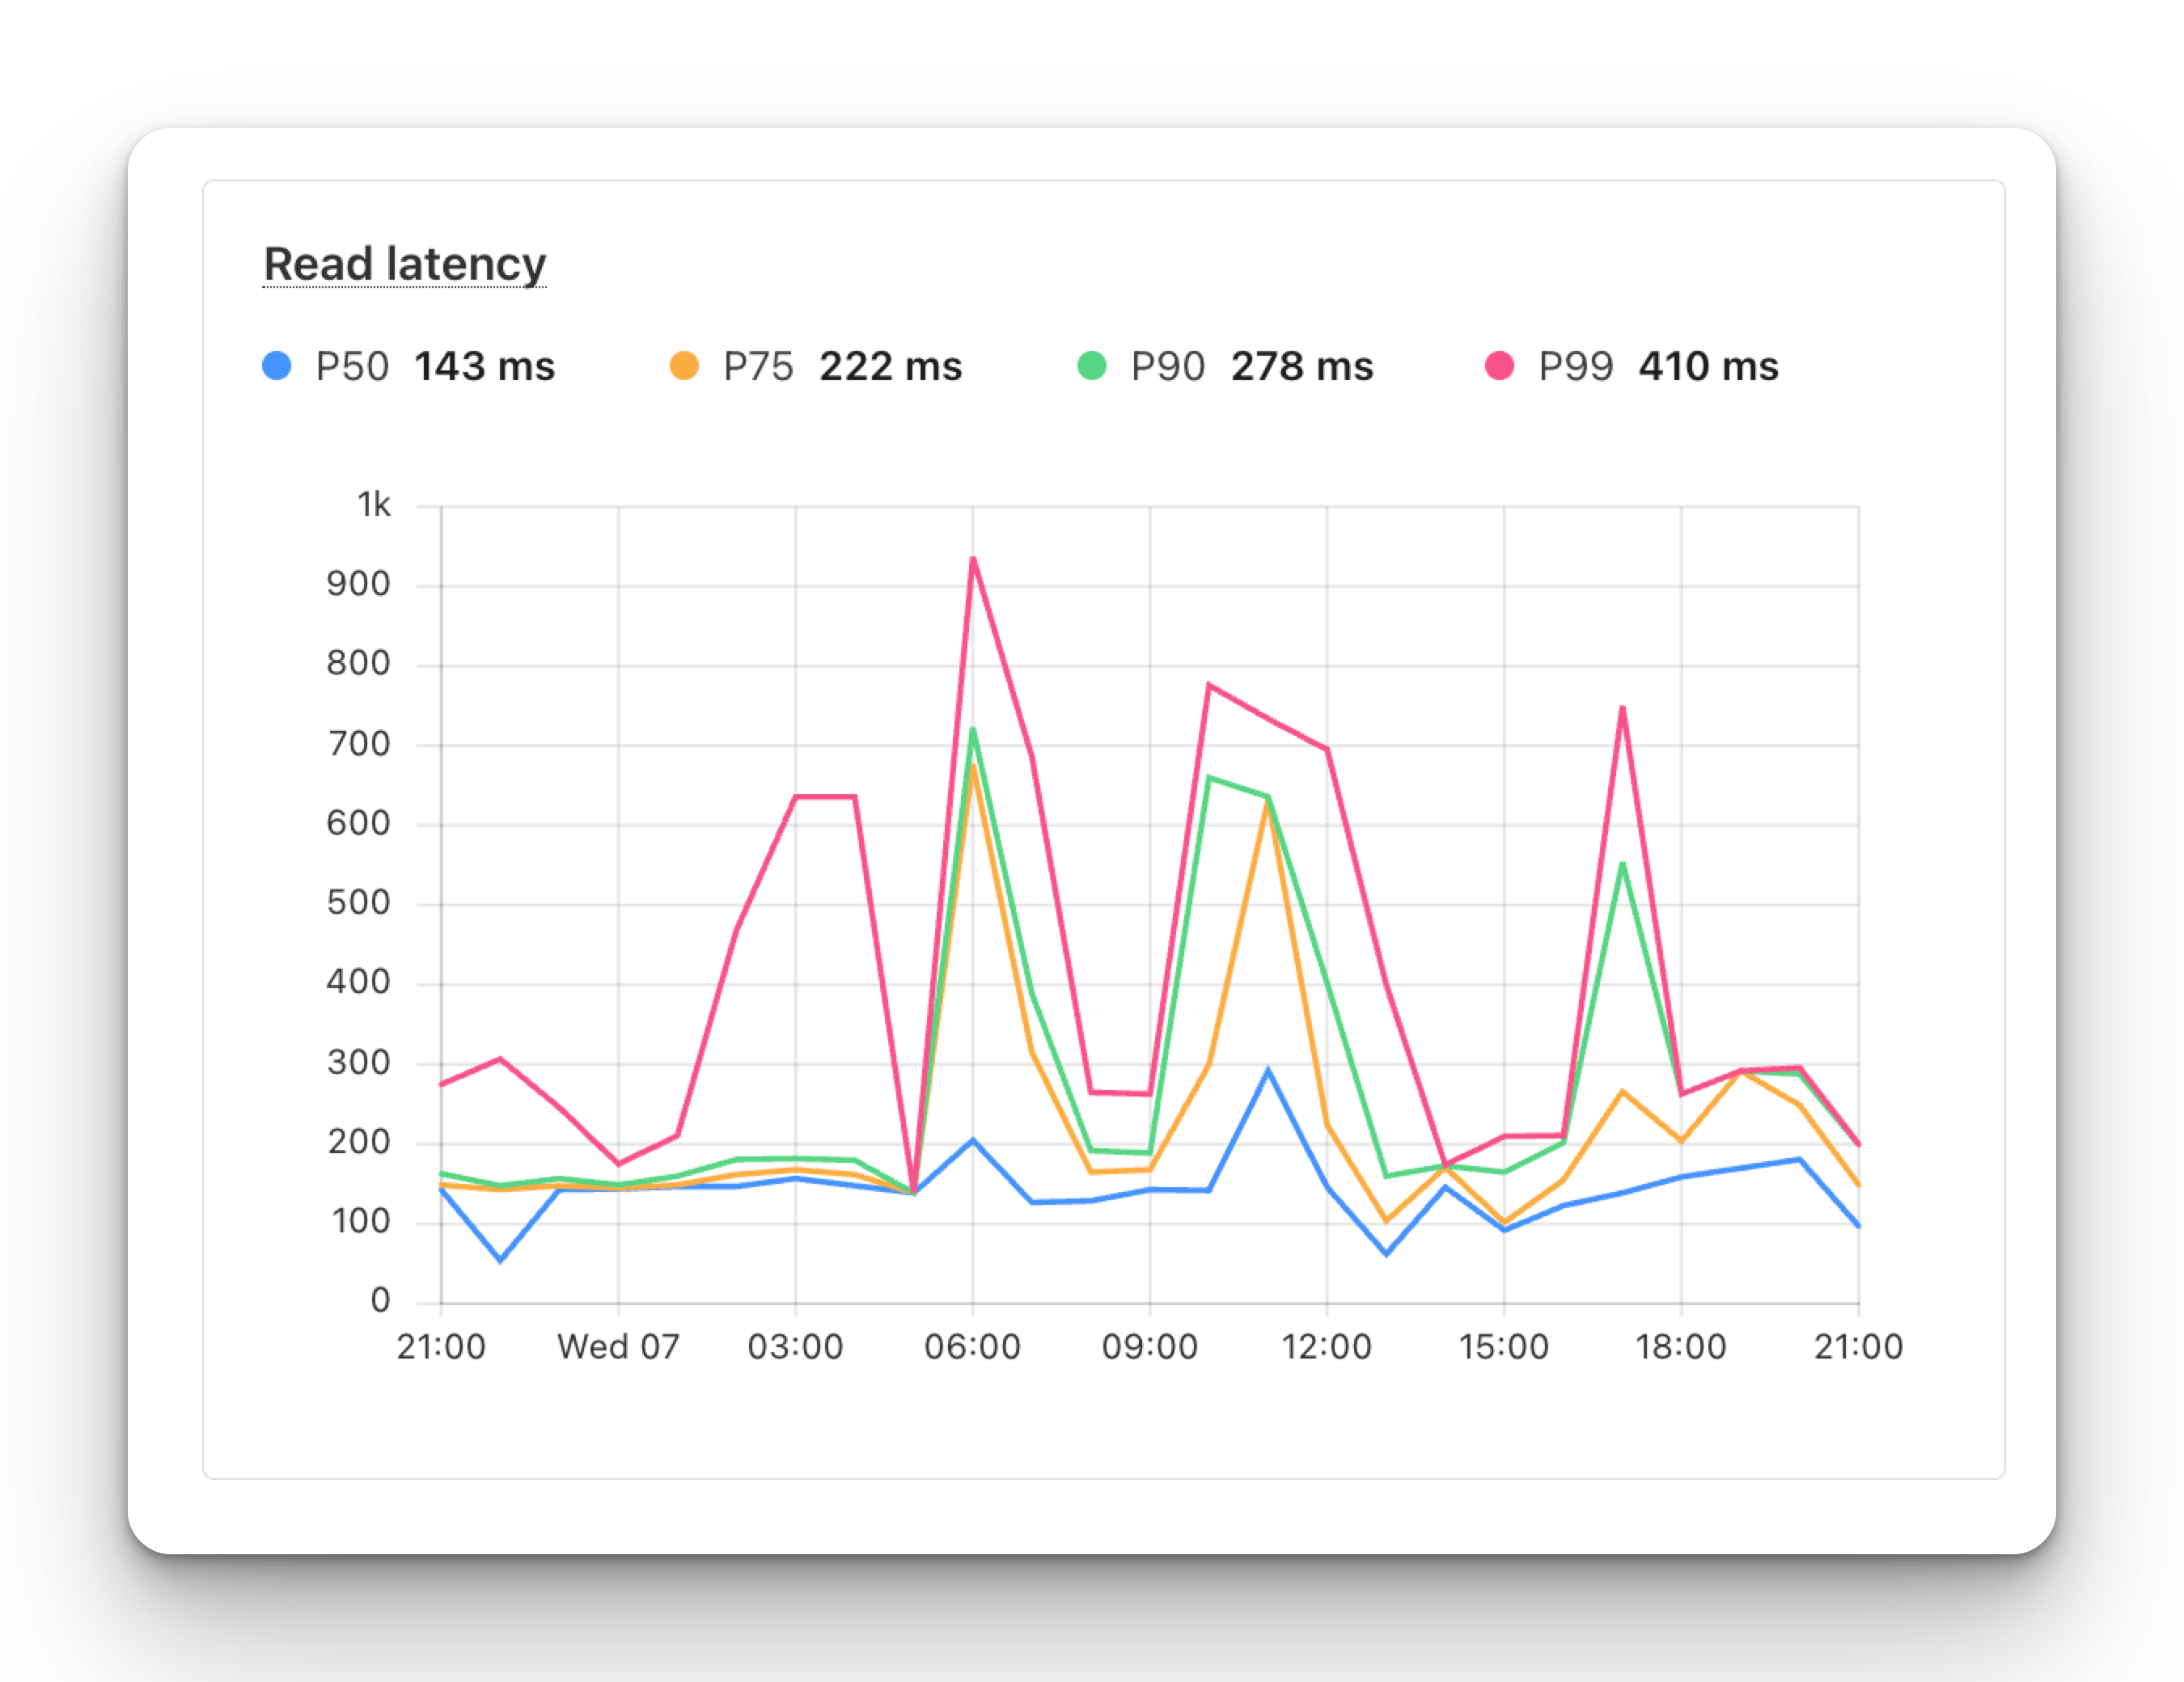Viewport: 2184px width, 1682px height.
Task: Click the Wed 07 x-axis label
Action: click(618, 1347)
